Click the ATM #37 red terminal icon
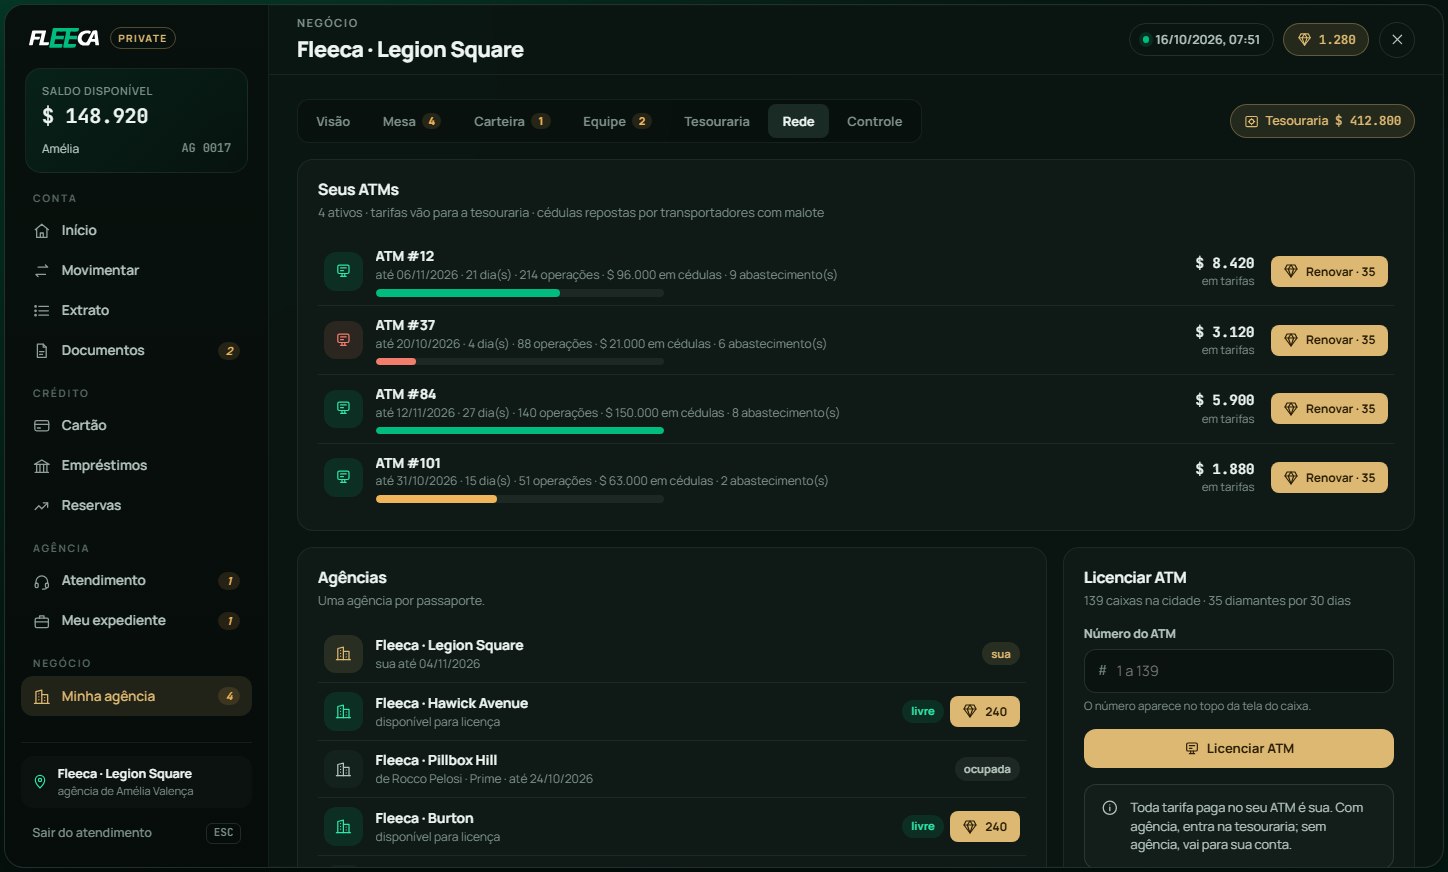1448x872 pixels. 343,340
